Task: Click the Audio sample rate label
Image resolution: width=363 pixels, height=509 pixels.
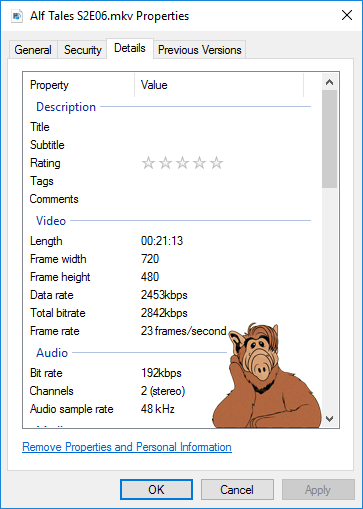Action: pos(72,409)
